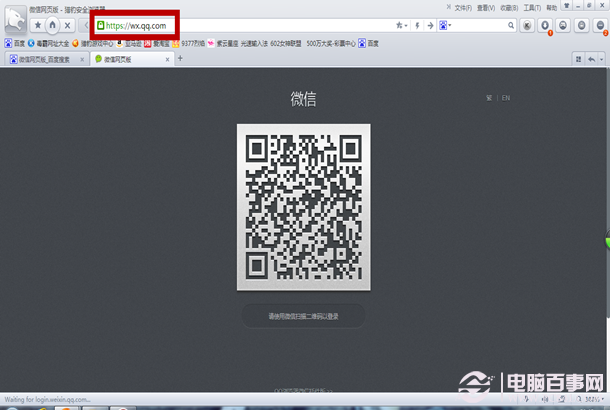610x410 pixels.
Task: Open the first 百度 bookmark
Action: 15,43
